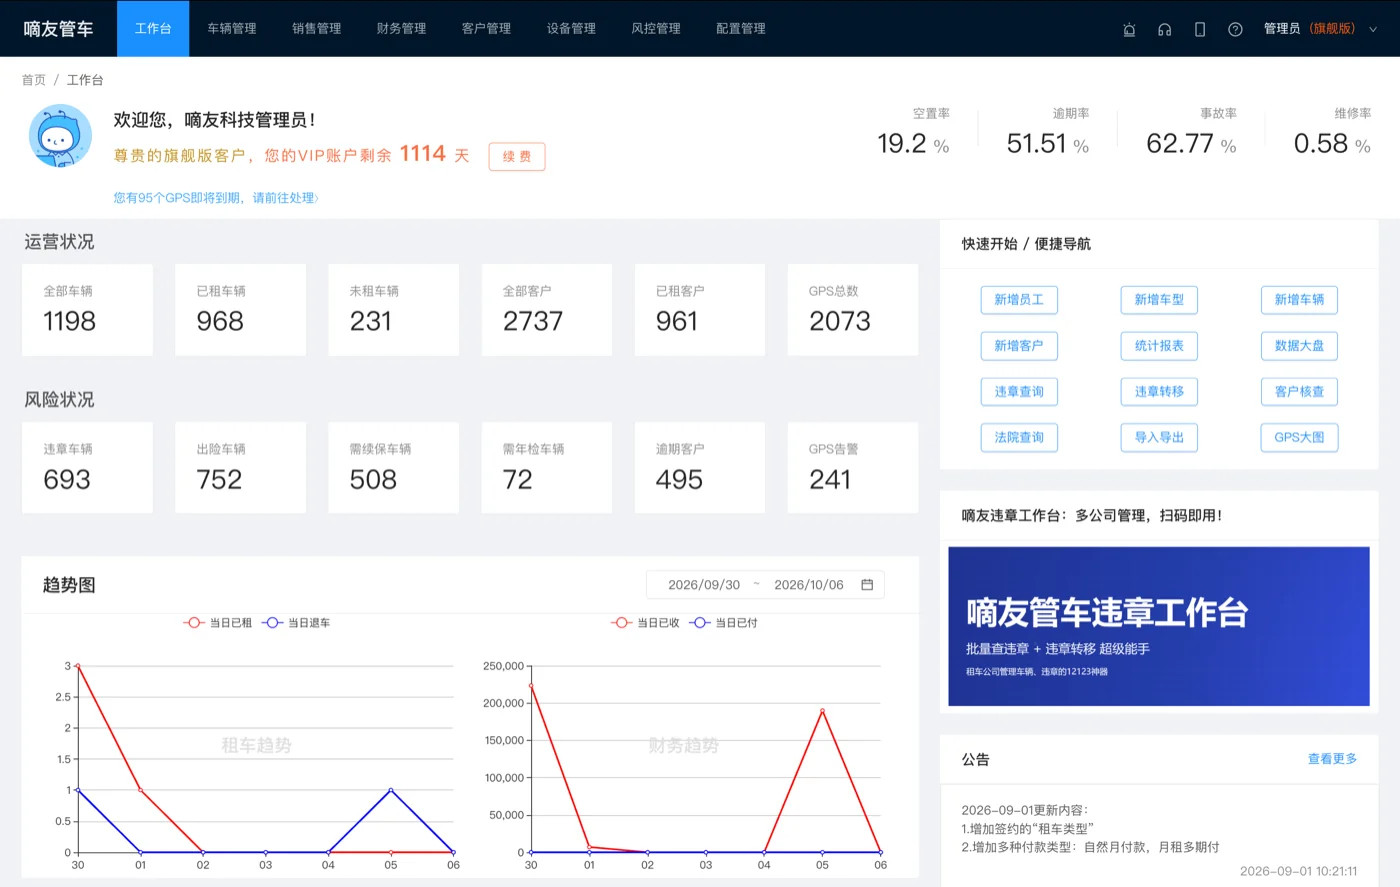Open the 销售管理 menu
1400x887 pixels.
pyautogui.click(x=317, y=29)
